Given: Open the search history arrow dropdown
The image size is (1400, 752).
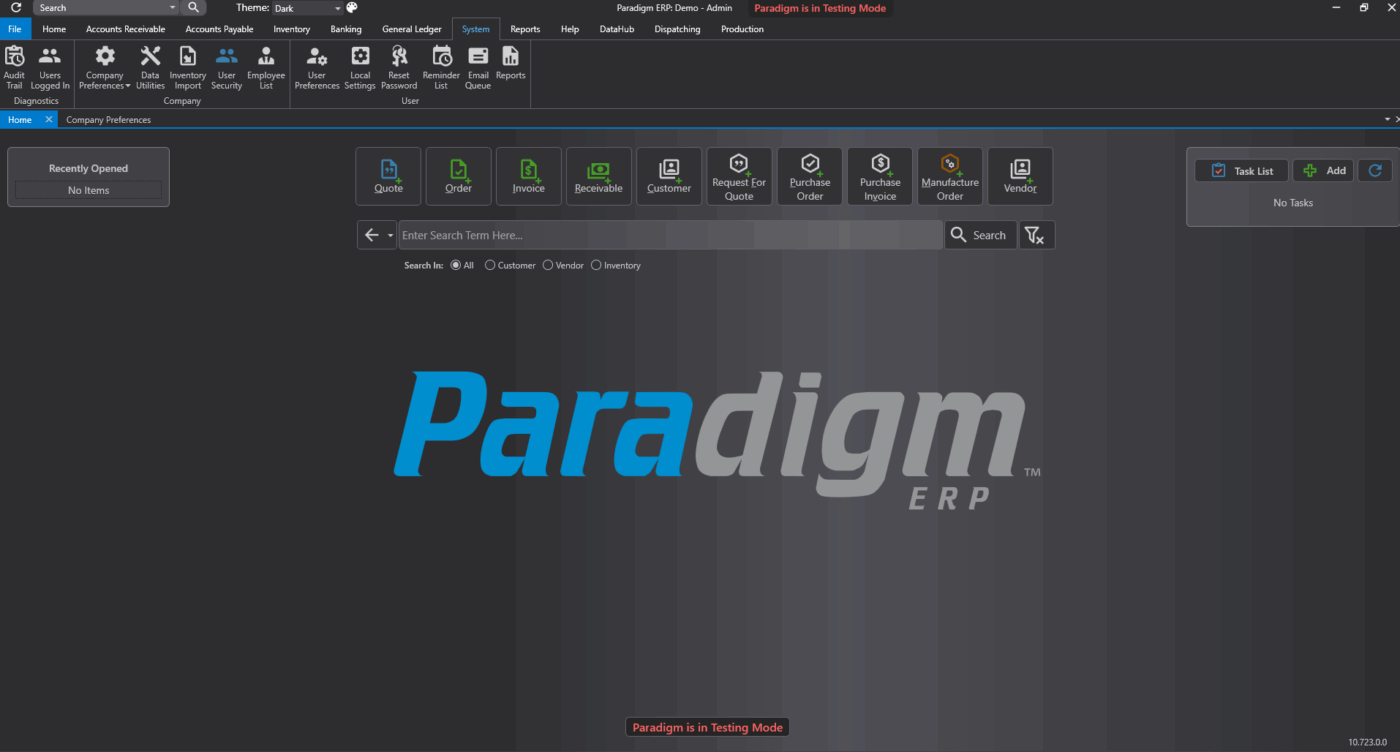Looking at the screenshot, I should [x=390, y=236].
